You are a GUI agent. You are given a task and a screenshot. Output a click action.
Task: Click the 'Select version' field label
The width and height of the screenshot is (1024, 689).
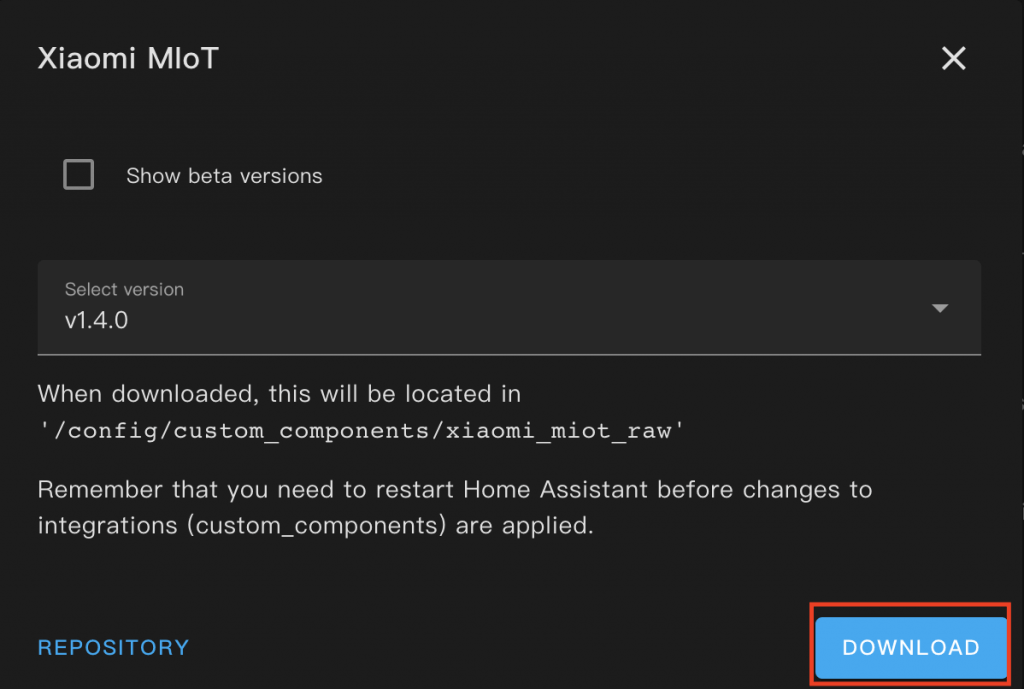[124, 289]
